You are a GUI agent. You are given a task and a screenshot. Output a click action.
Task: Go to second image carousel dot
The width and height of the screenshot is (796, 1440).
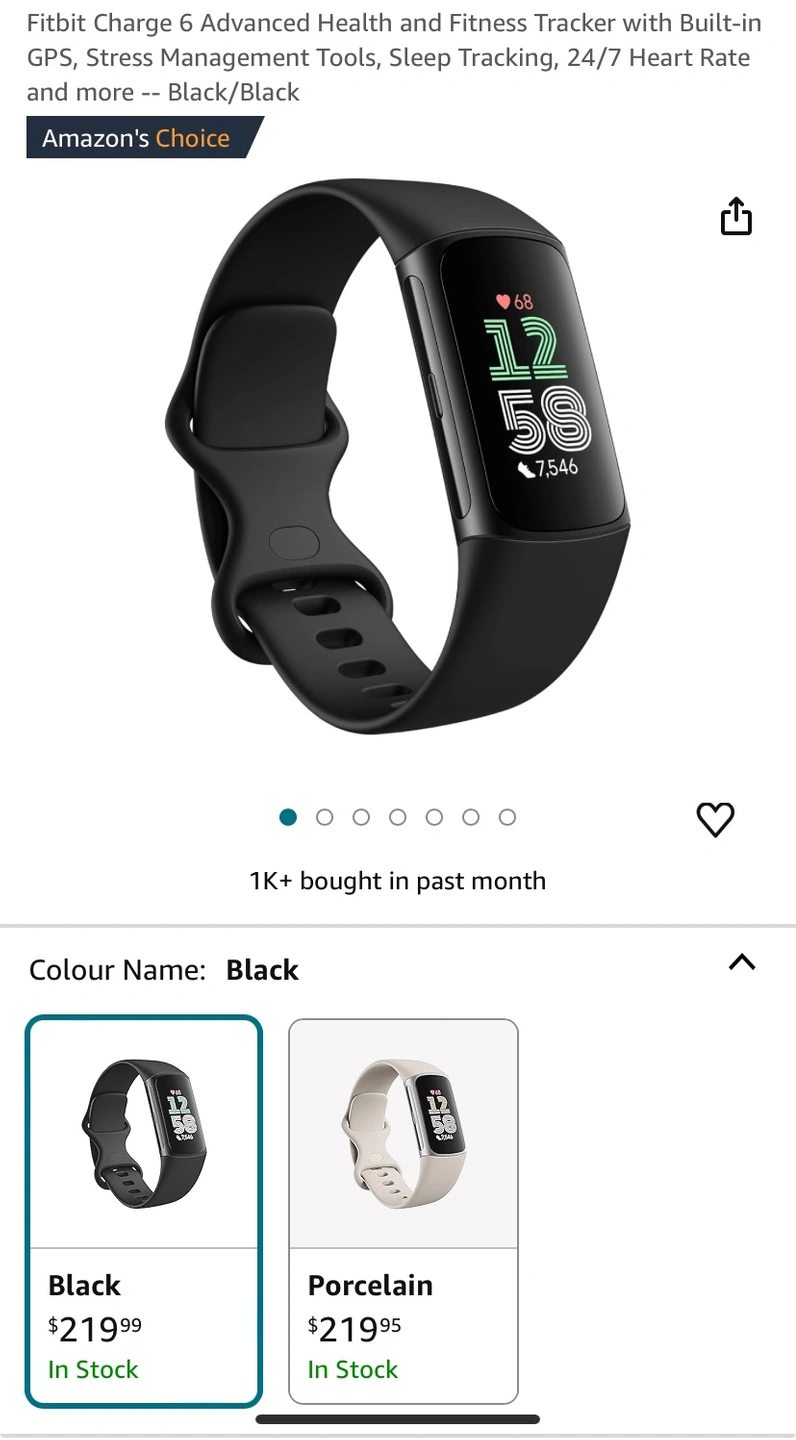point(324,817)
